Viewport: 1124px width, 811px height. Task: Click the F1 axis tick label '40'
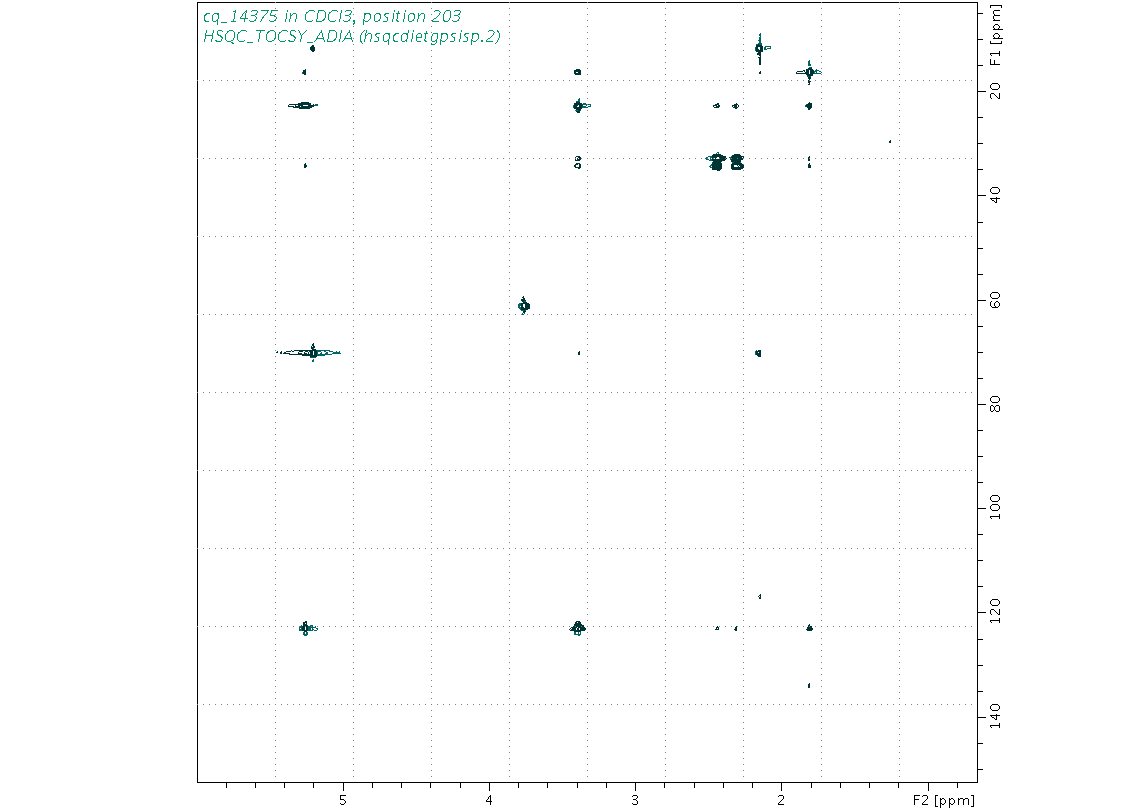996,195
